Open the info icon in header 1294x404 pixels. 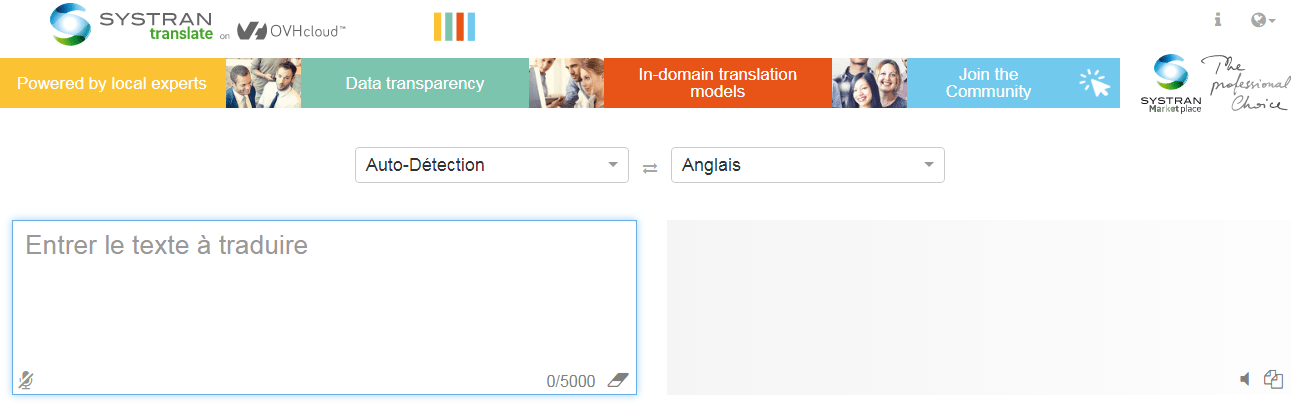pos(1218,19)
